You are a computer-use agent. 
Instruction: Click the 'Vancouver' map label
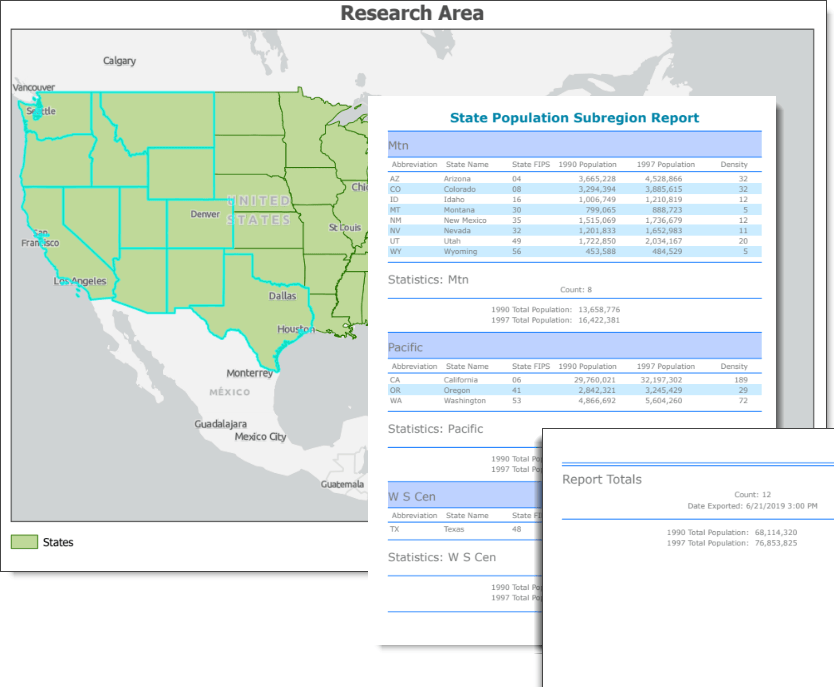[x=34, y=87]
